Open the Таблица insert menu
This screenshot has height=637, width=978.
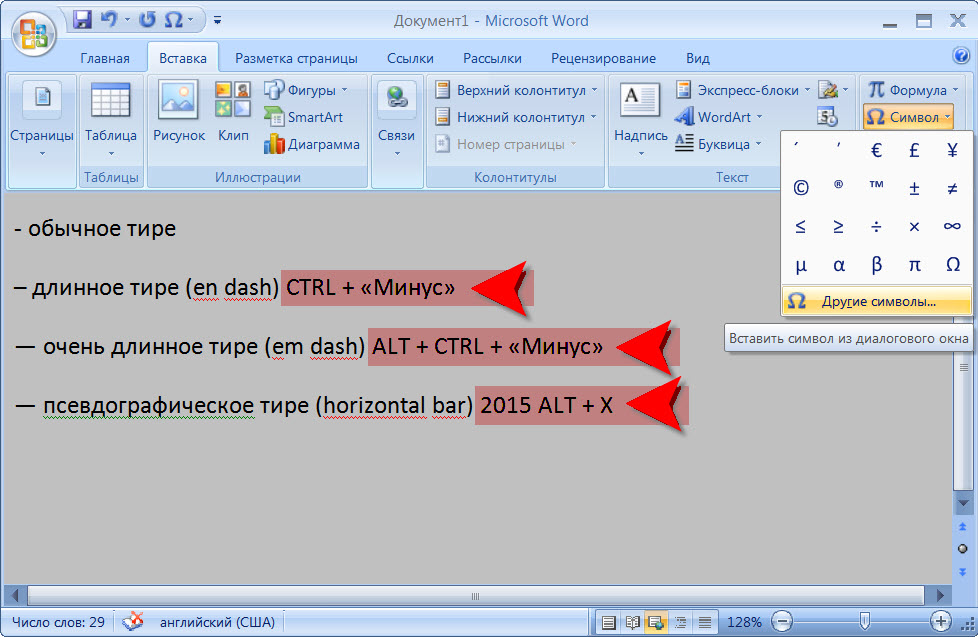[x=110, y=119]
